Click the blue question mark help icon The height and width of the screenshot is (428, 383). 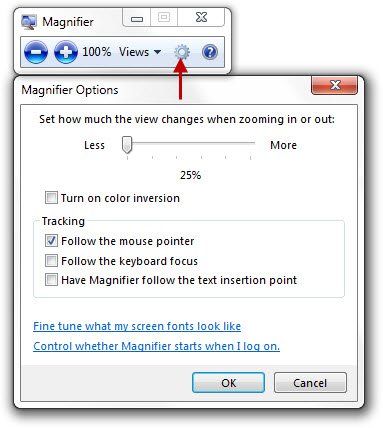pos(210,52)
